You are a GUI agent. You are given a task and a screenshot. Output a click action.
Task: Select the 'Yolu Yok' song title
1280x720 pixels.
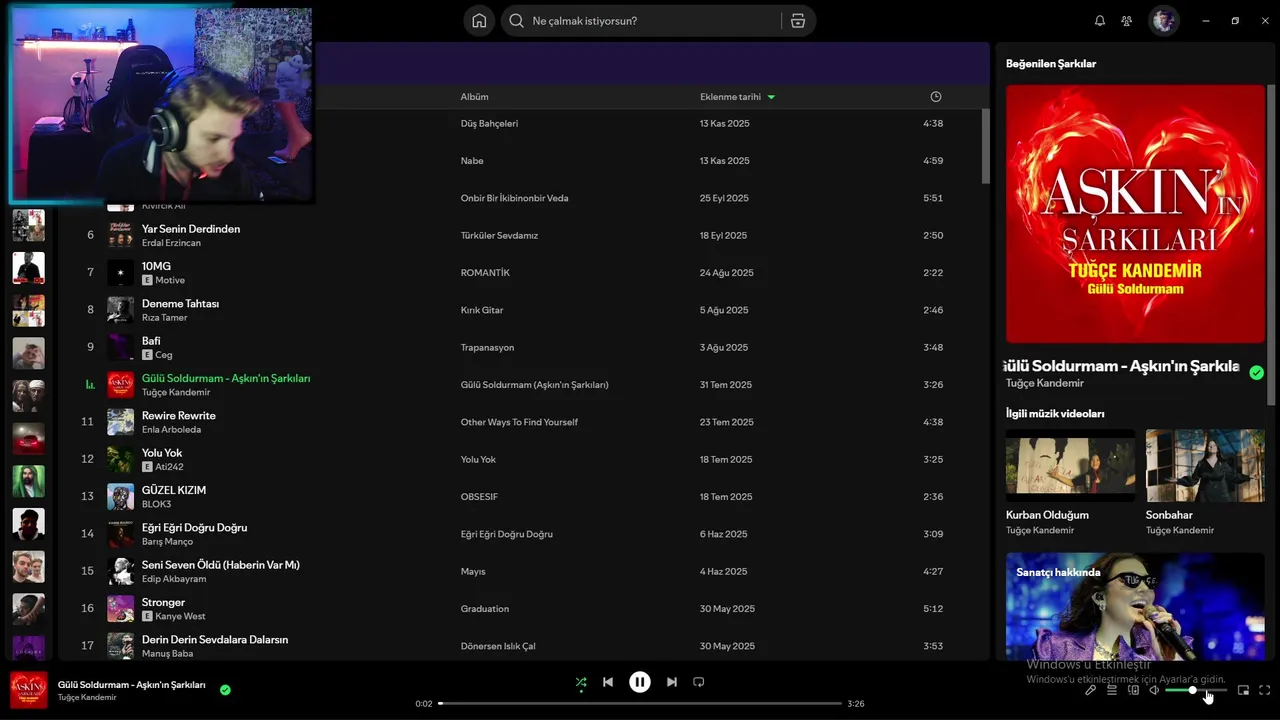pyautogui.click(x=162, y=453)
